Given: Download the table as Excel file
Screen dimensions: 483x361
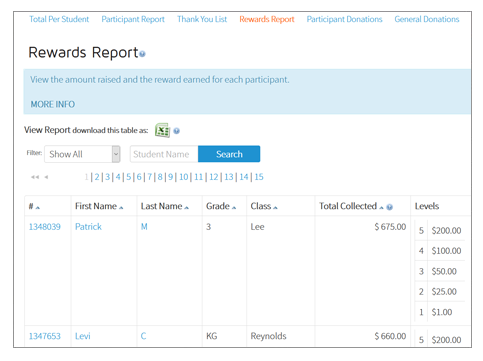Looking at the screenshot, I should pos(162,130).
